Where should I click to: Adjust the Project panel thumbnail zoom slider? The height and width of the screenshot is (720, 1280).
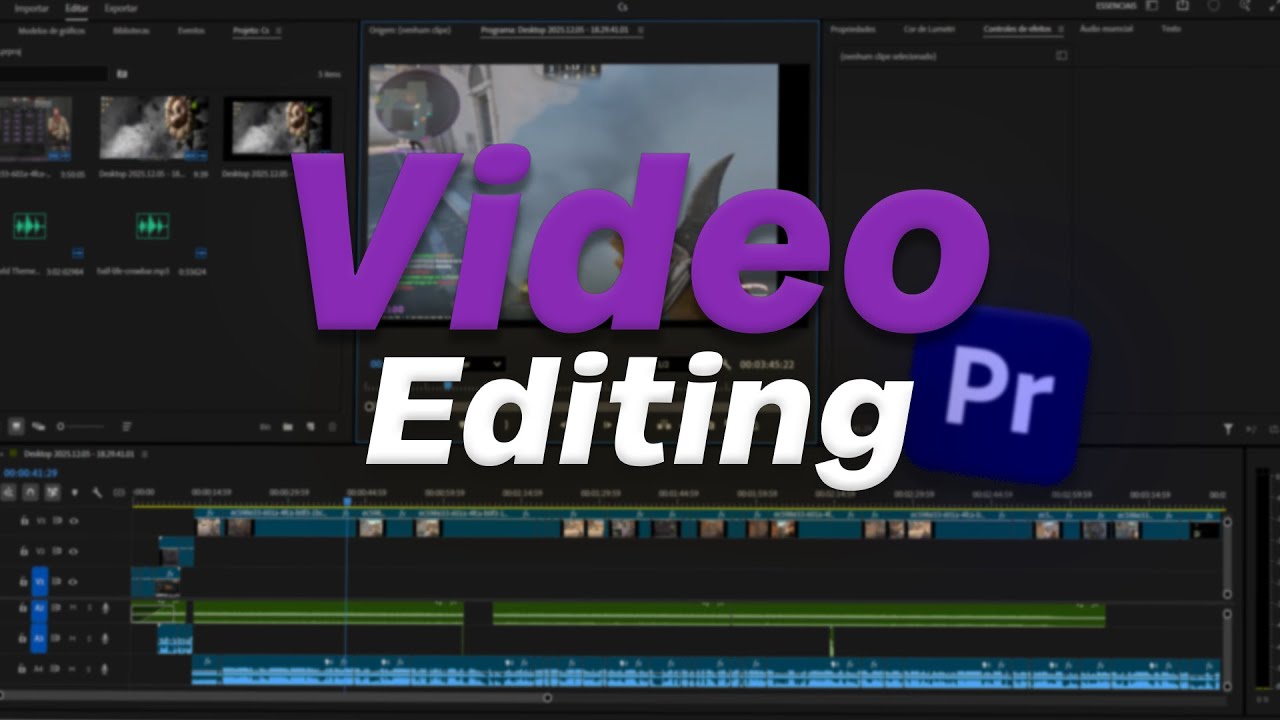coord(79,427)
